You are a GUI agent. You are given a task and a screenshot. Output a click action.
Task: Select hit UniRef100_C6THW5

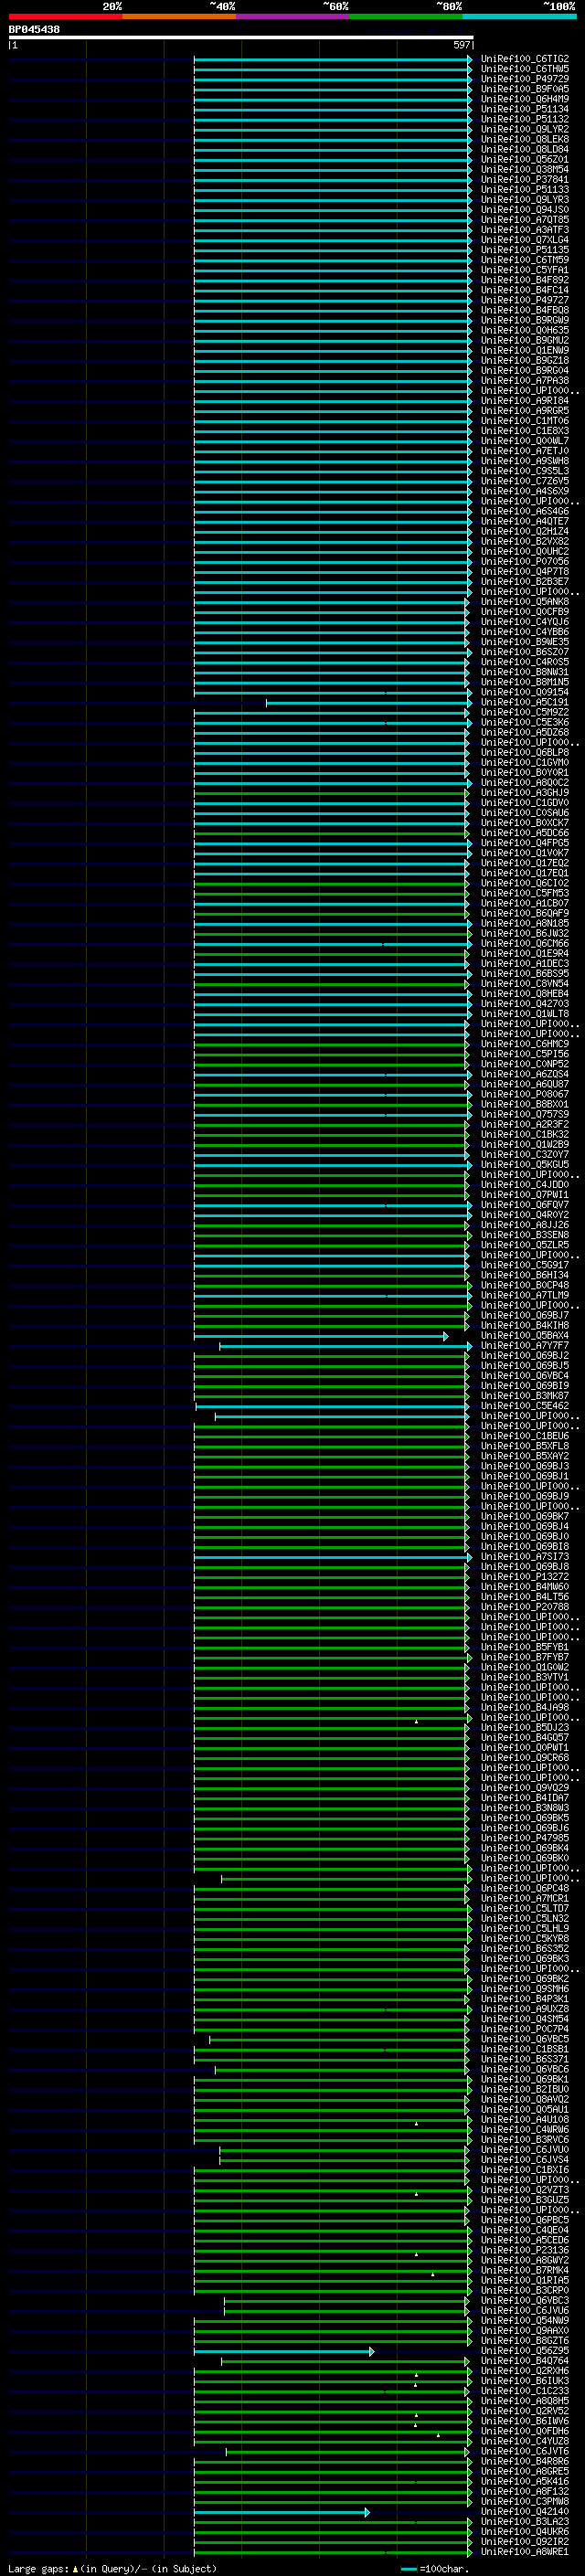click(524, 69)
